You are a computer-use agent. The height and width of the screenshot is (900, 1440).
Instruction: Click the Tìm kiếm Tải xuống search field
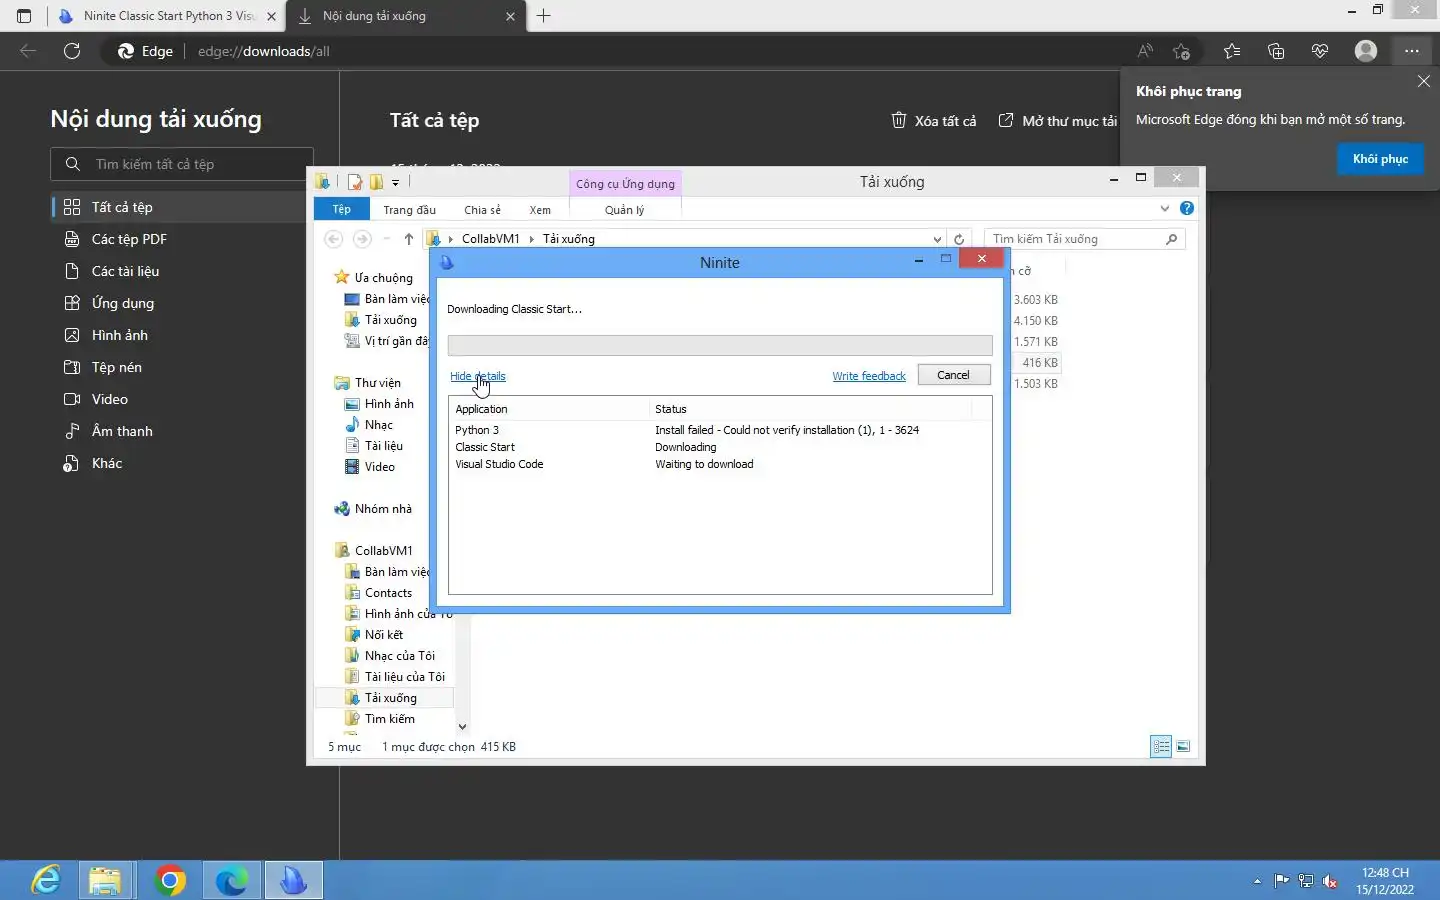(x=1085, y=239)
